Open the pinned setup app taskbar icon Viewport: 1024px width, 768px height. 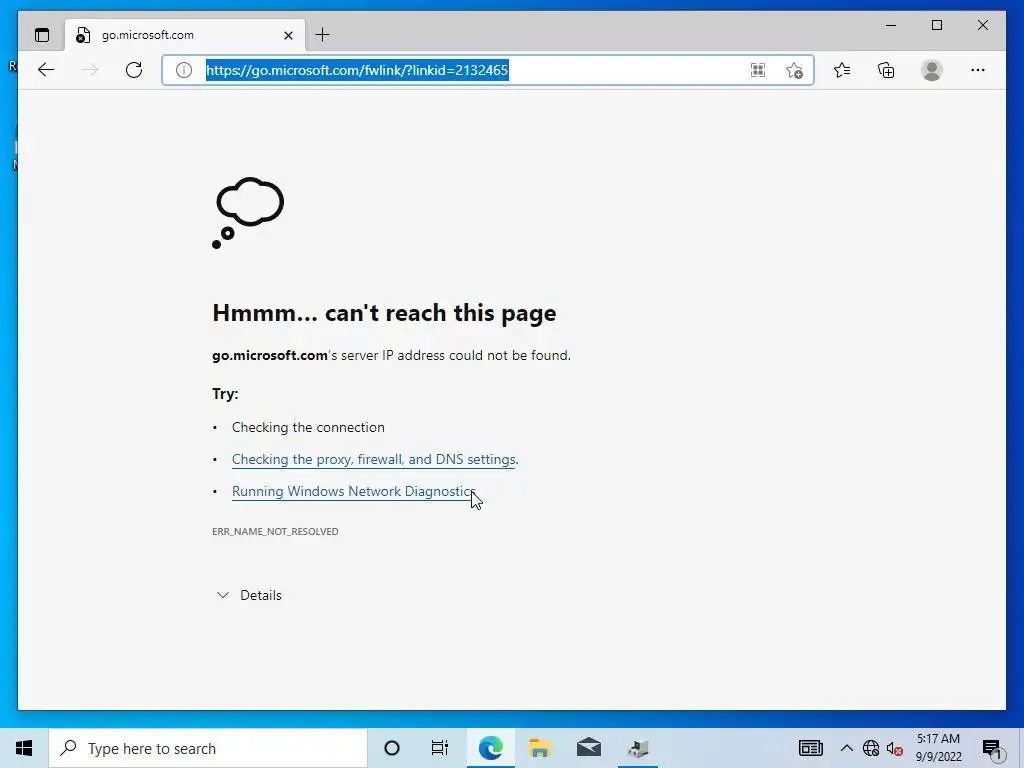(x=638, y=748)
